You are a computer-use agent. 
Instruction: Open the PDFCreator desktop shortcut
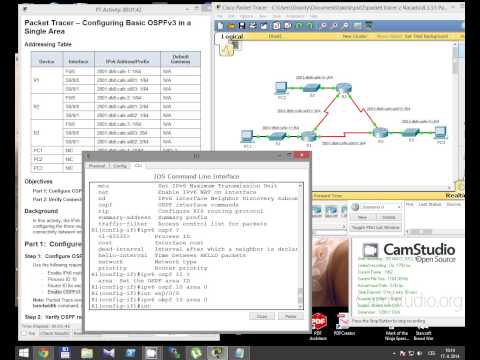click(x=344, y=324)
